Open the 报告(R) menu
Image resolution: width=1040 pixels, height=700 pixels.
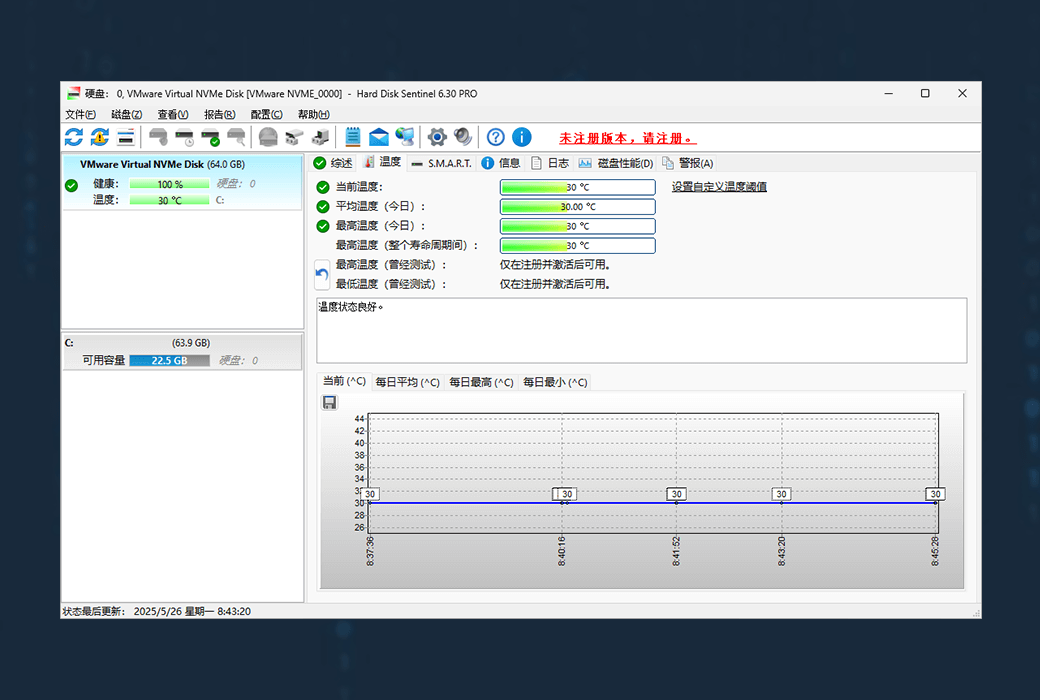(x=220, y=114)
